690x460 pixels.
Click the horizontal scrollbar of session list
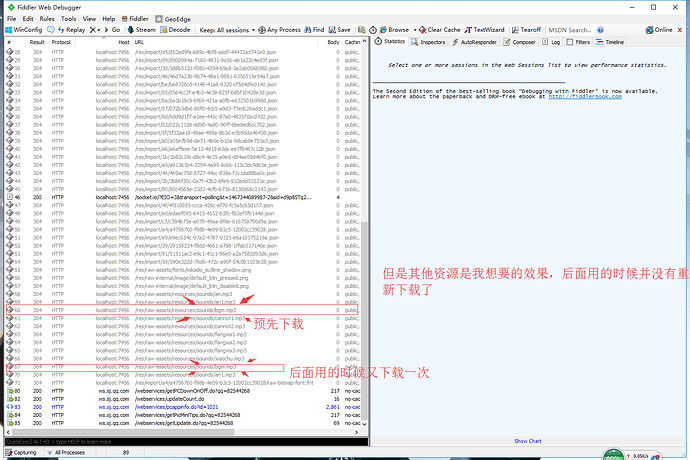click(123, 432)
